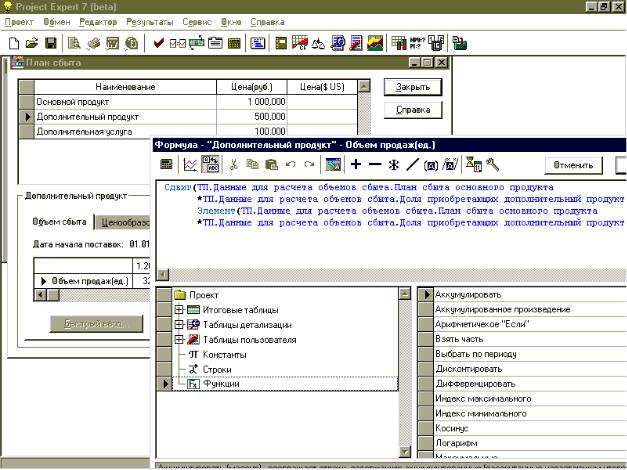The height and width of the screenshot is (470, 627).
Task: Insert division slash operator
Action: 412,164
